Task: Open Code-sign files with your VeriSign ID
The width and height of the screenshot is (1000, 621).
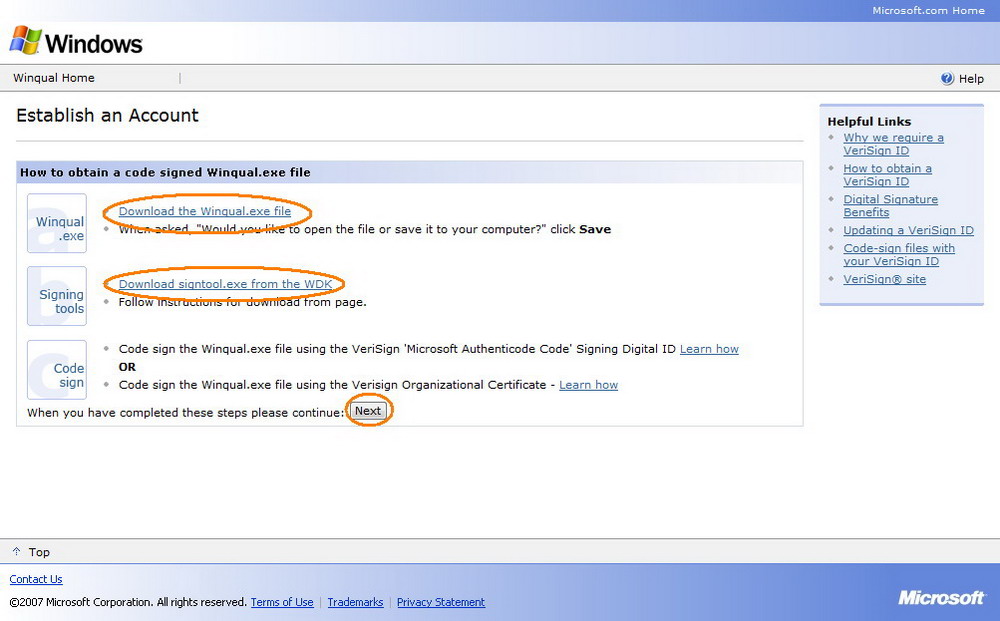Action: tap(899, 254)
